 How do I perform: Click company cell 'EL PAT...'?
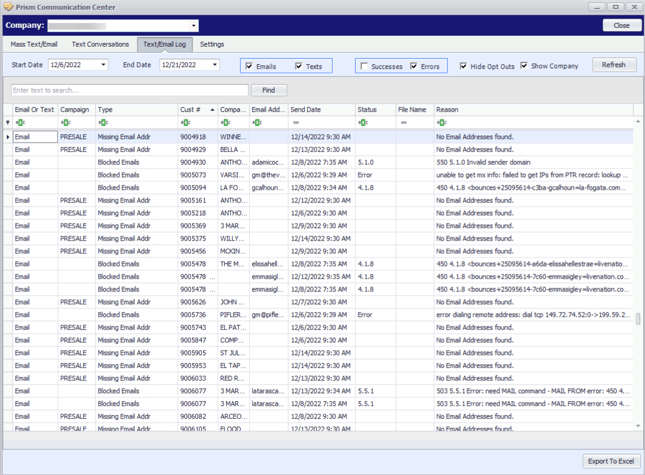233,328
